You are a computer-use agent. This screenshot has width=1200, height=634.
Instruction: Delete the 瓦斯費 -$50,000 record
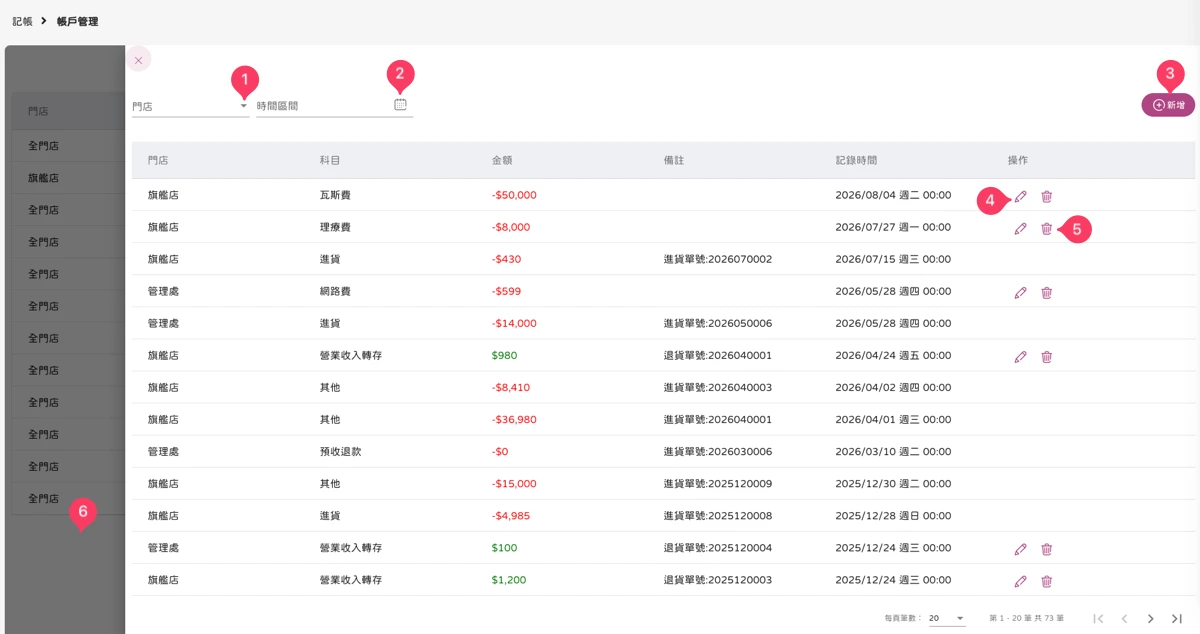pyautogui.click(x=1046, y=196)
